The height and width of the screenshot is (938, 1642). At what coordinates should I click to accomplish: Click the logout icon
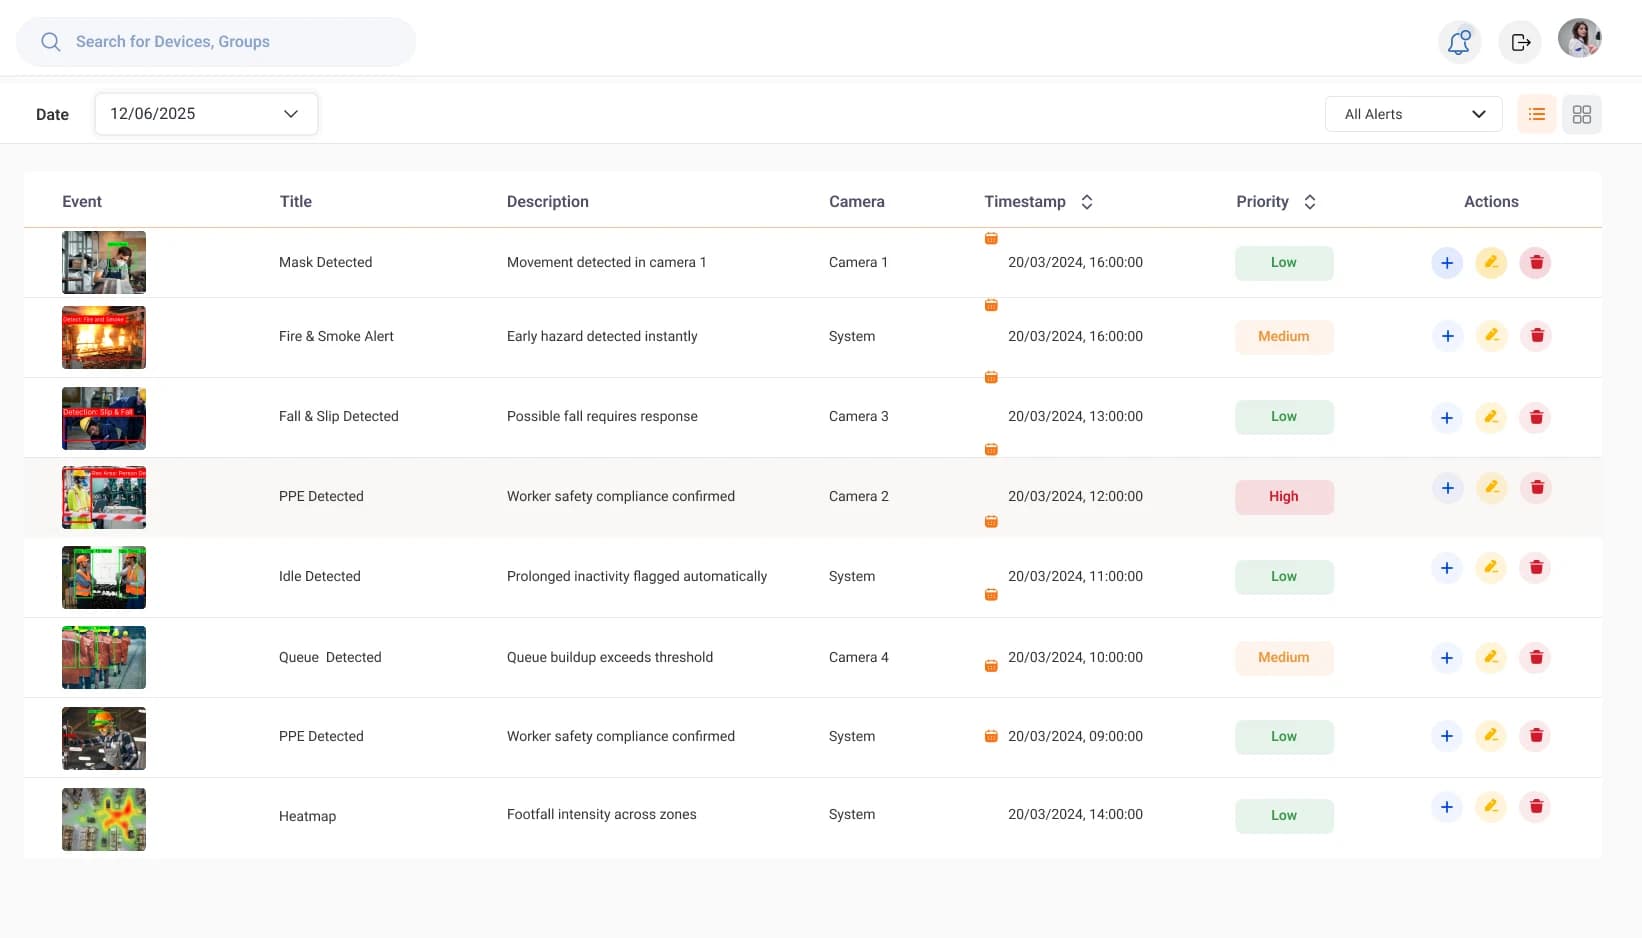[1520, 41]
